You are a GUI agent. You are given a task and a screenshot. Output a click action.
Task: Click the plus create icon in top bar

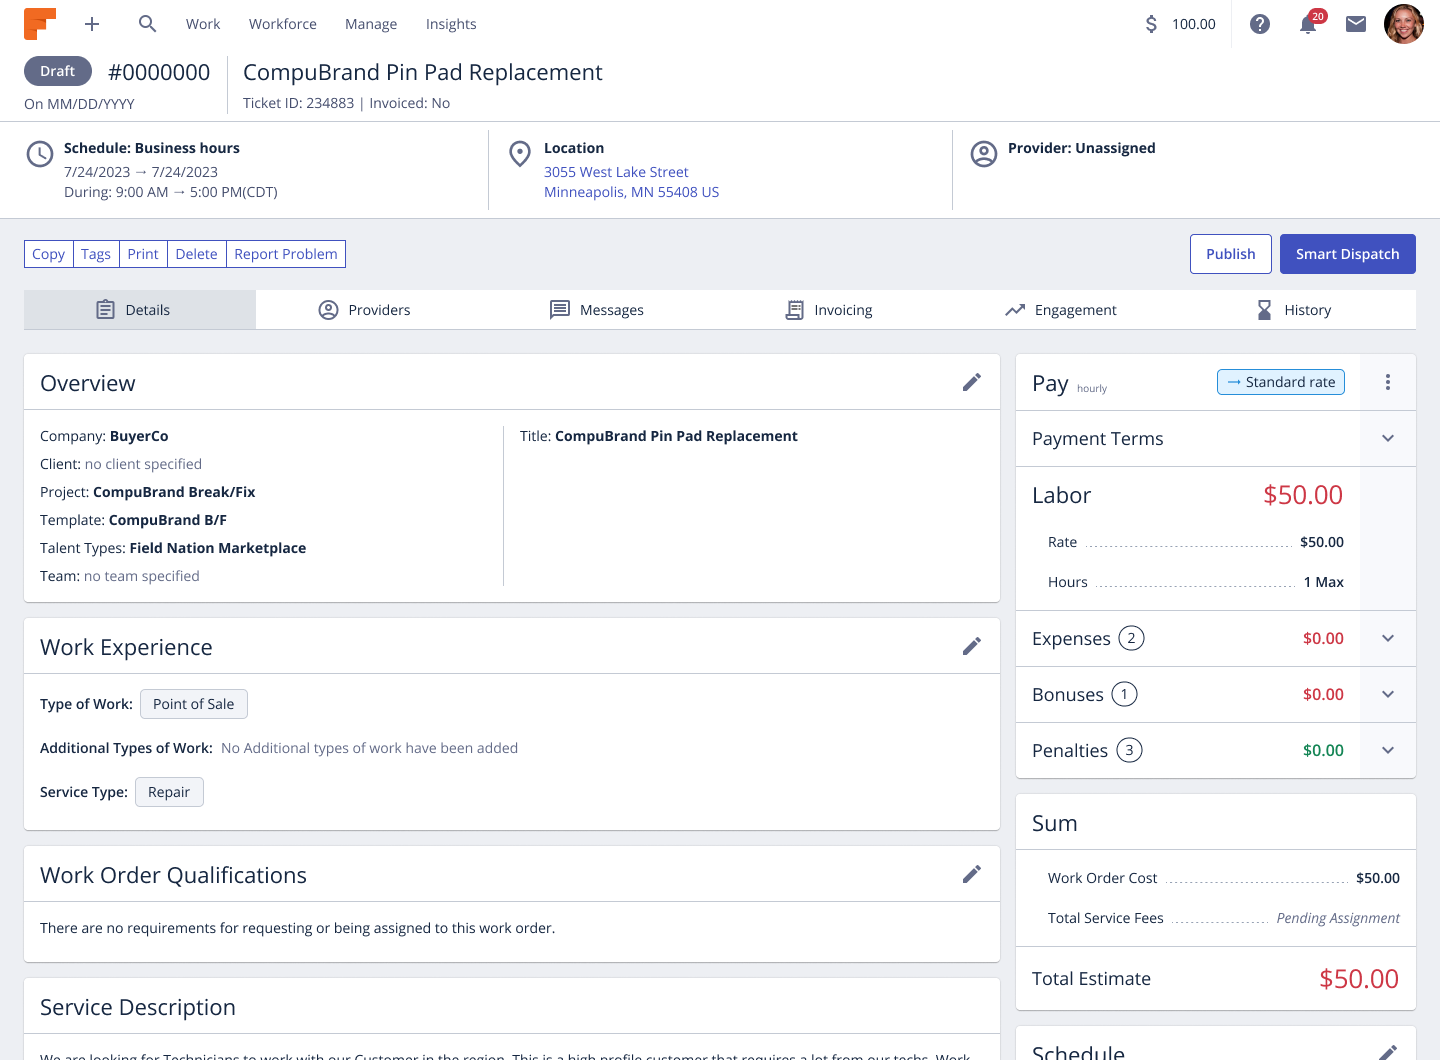coord(92,24)
